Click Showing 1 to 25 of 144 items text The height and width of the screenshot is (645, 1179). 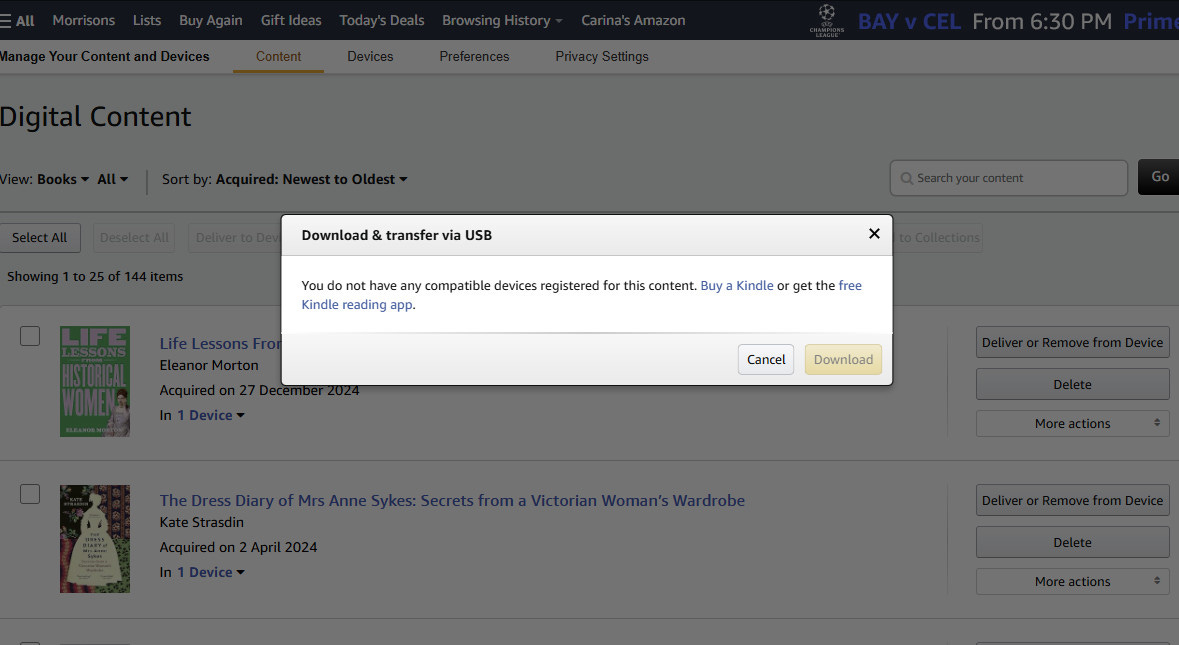point(95,277)
